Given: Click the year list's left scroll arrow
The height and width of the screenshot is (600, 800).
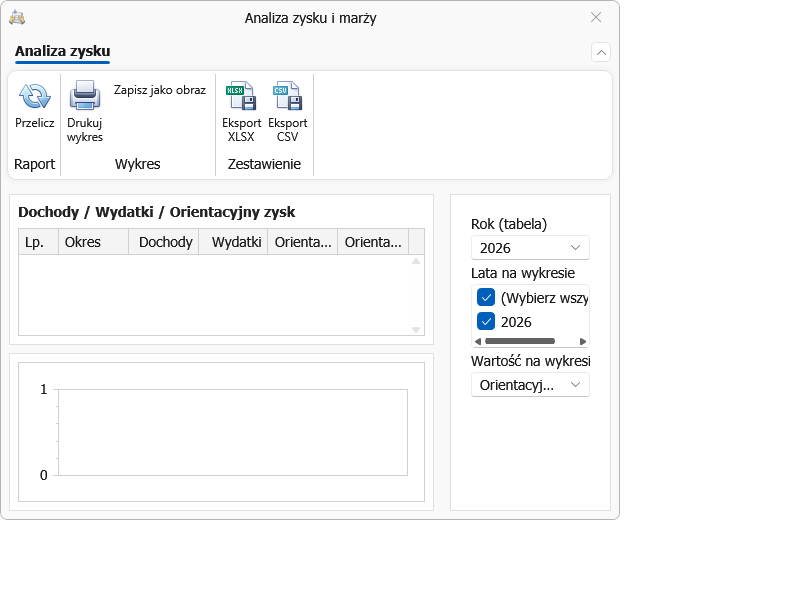Looking at the screenshot, I should (478, 341).
